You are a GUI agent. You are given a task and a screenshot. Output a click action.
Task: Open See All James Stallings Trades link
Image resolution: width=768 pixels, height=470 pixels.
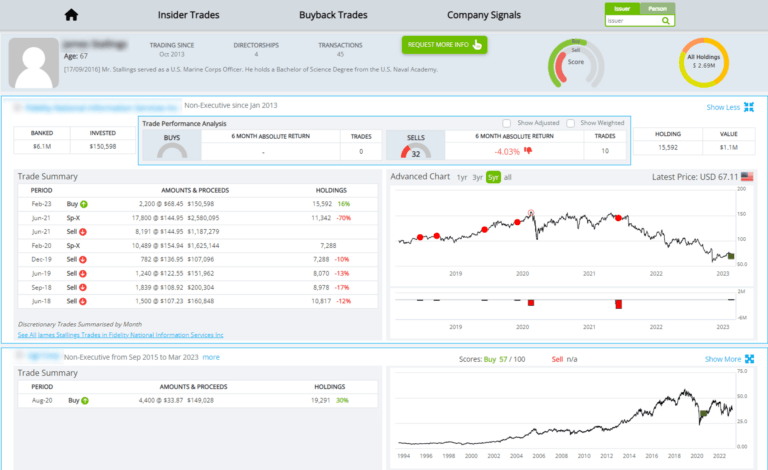click(121, 334)
